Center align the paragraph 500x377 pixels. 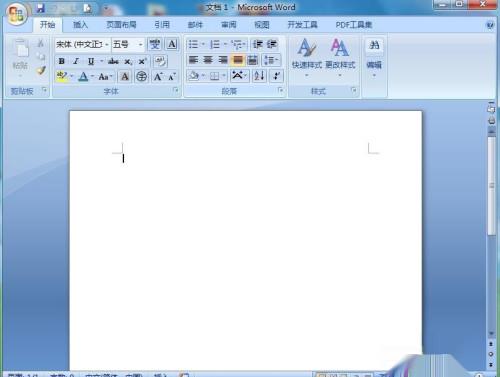pos(208,60)
